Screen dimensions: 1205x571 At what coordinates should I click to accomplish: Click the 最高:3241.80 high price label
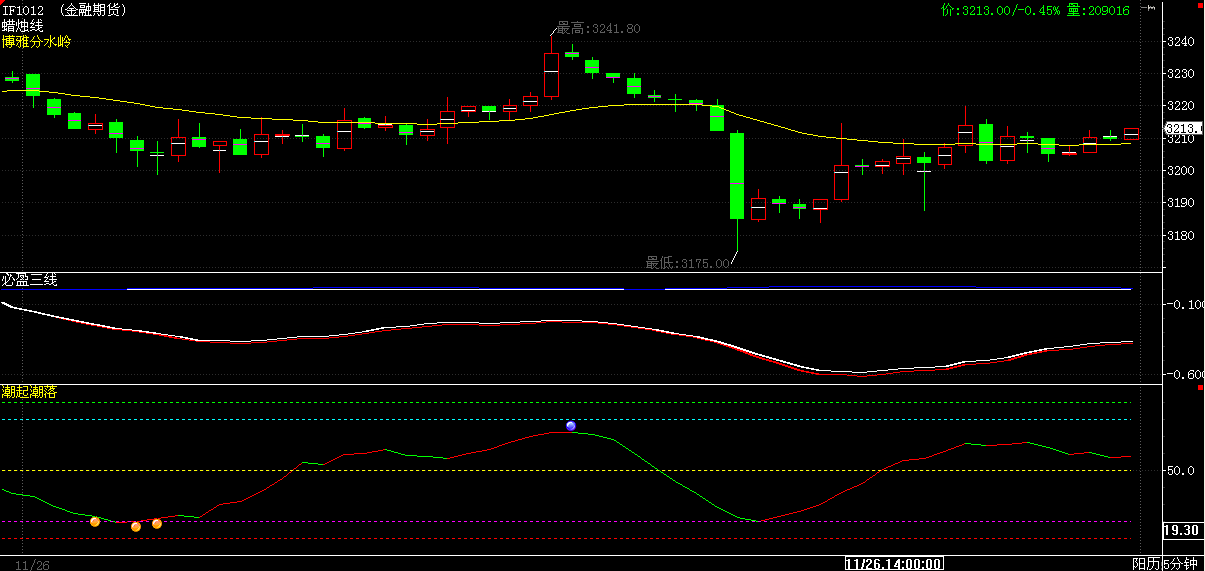(598, 30)
